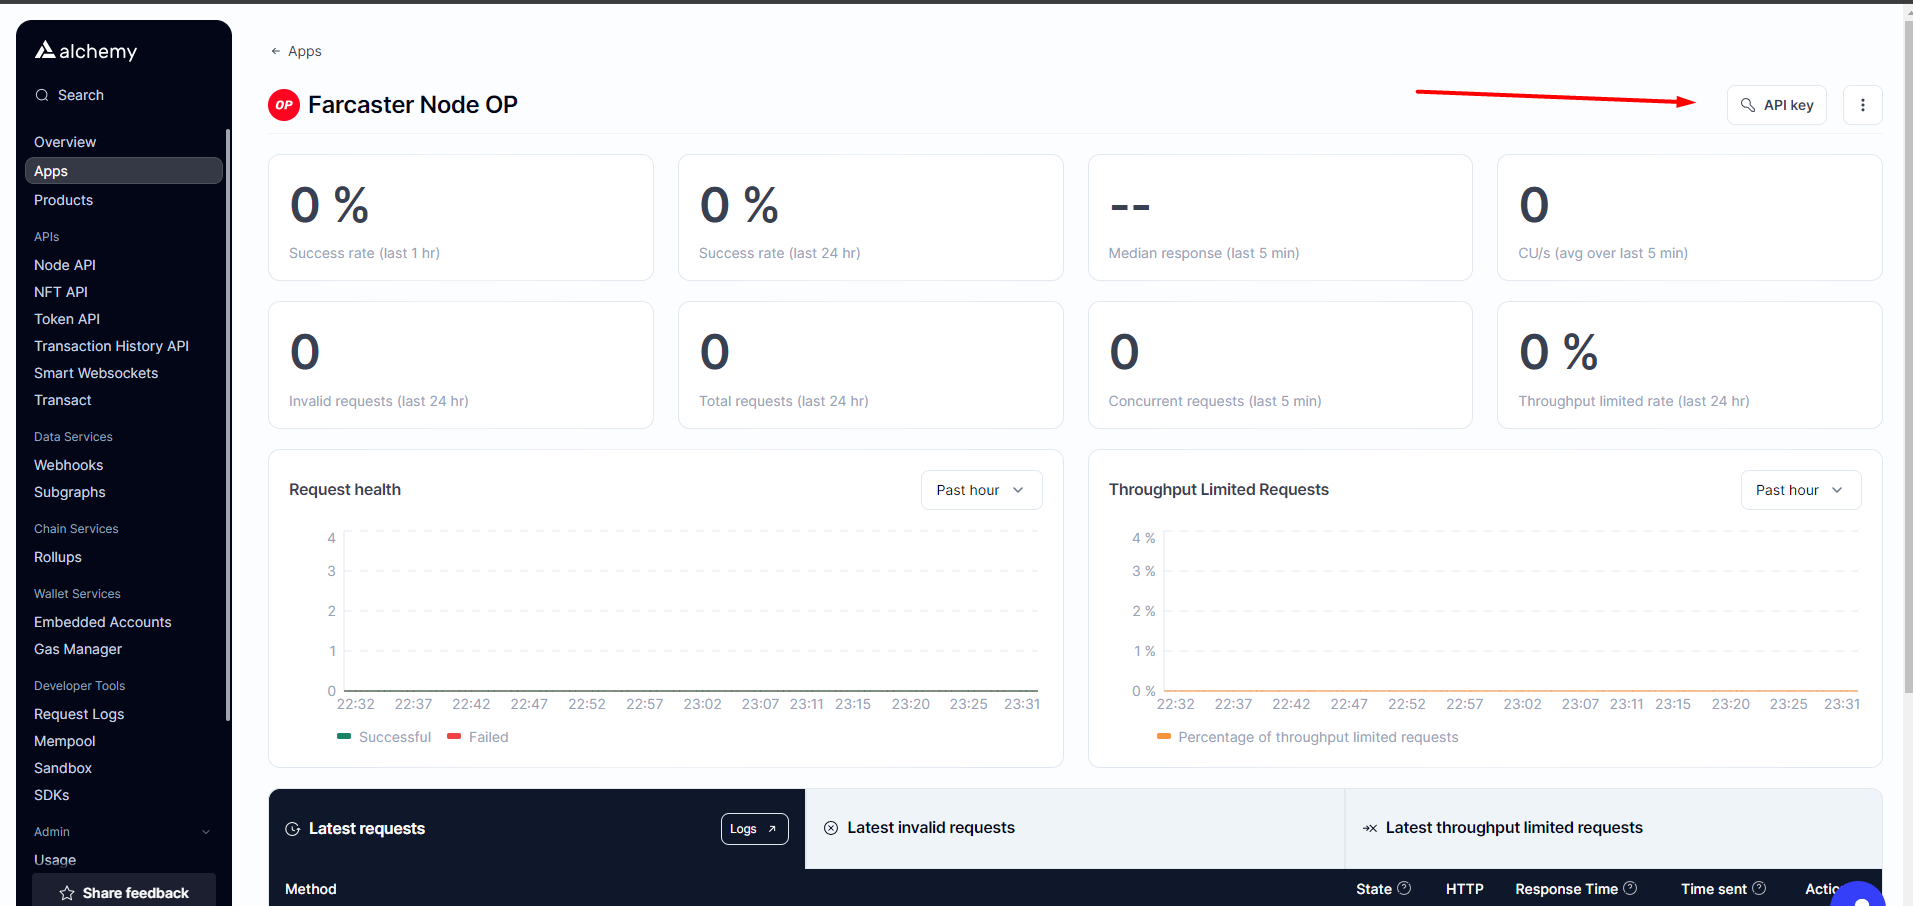Viewport: 1913px width, 906px height.
Task: Click the key icon in API key button
Action: [x=1748, y=105]
